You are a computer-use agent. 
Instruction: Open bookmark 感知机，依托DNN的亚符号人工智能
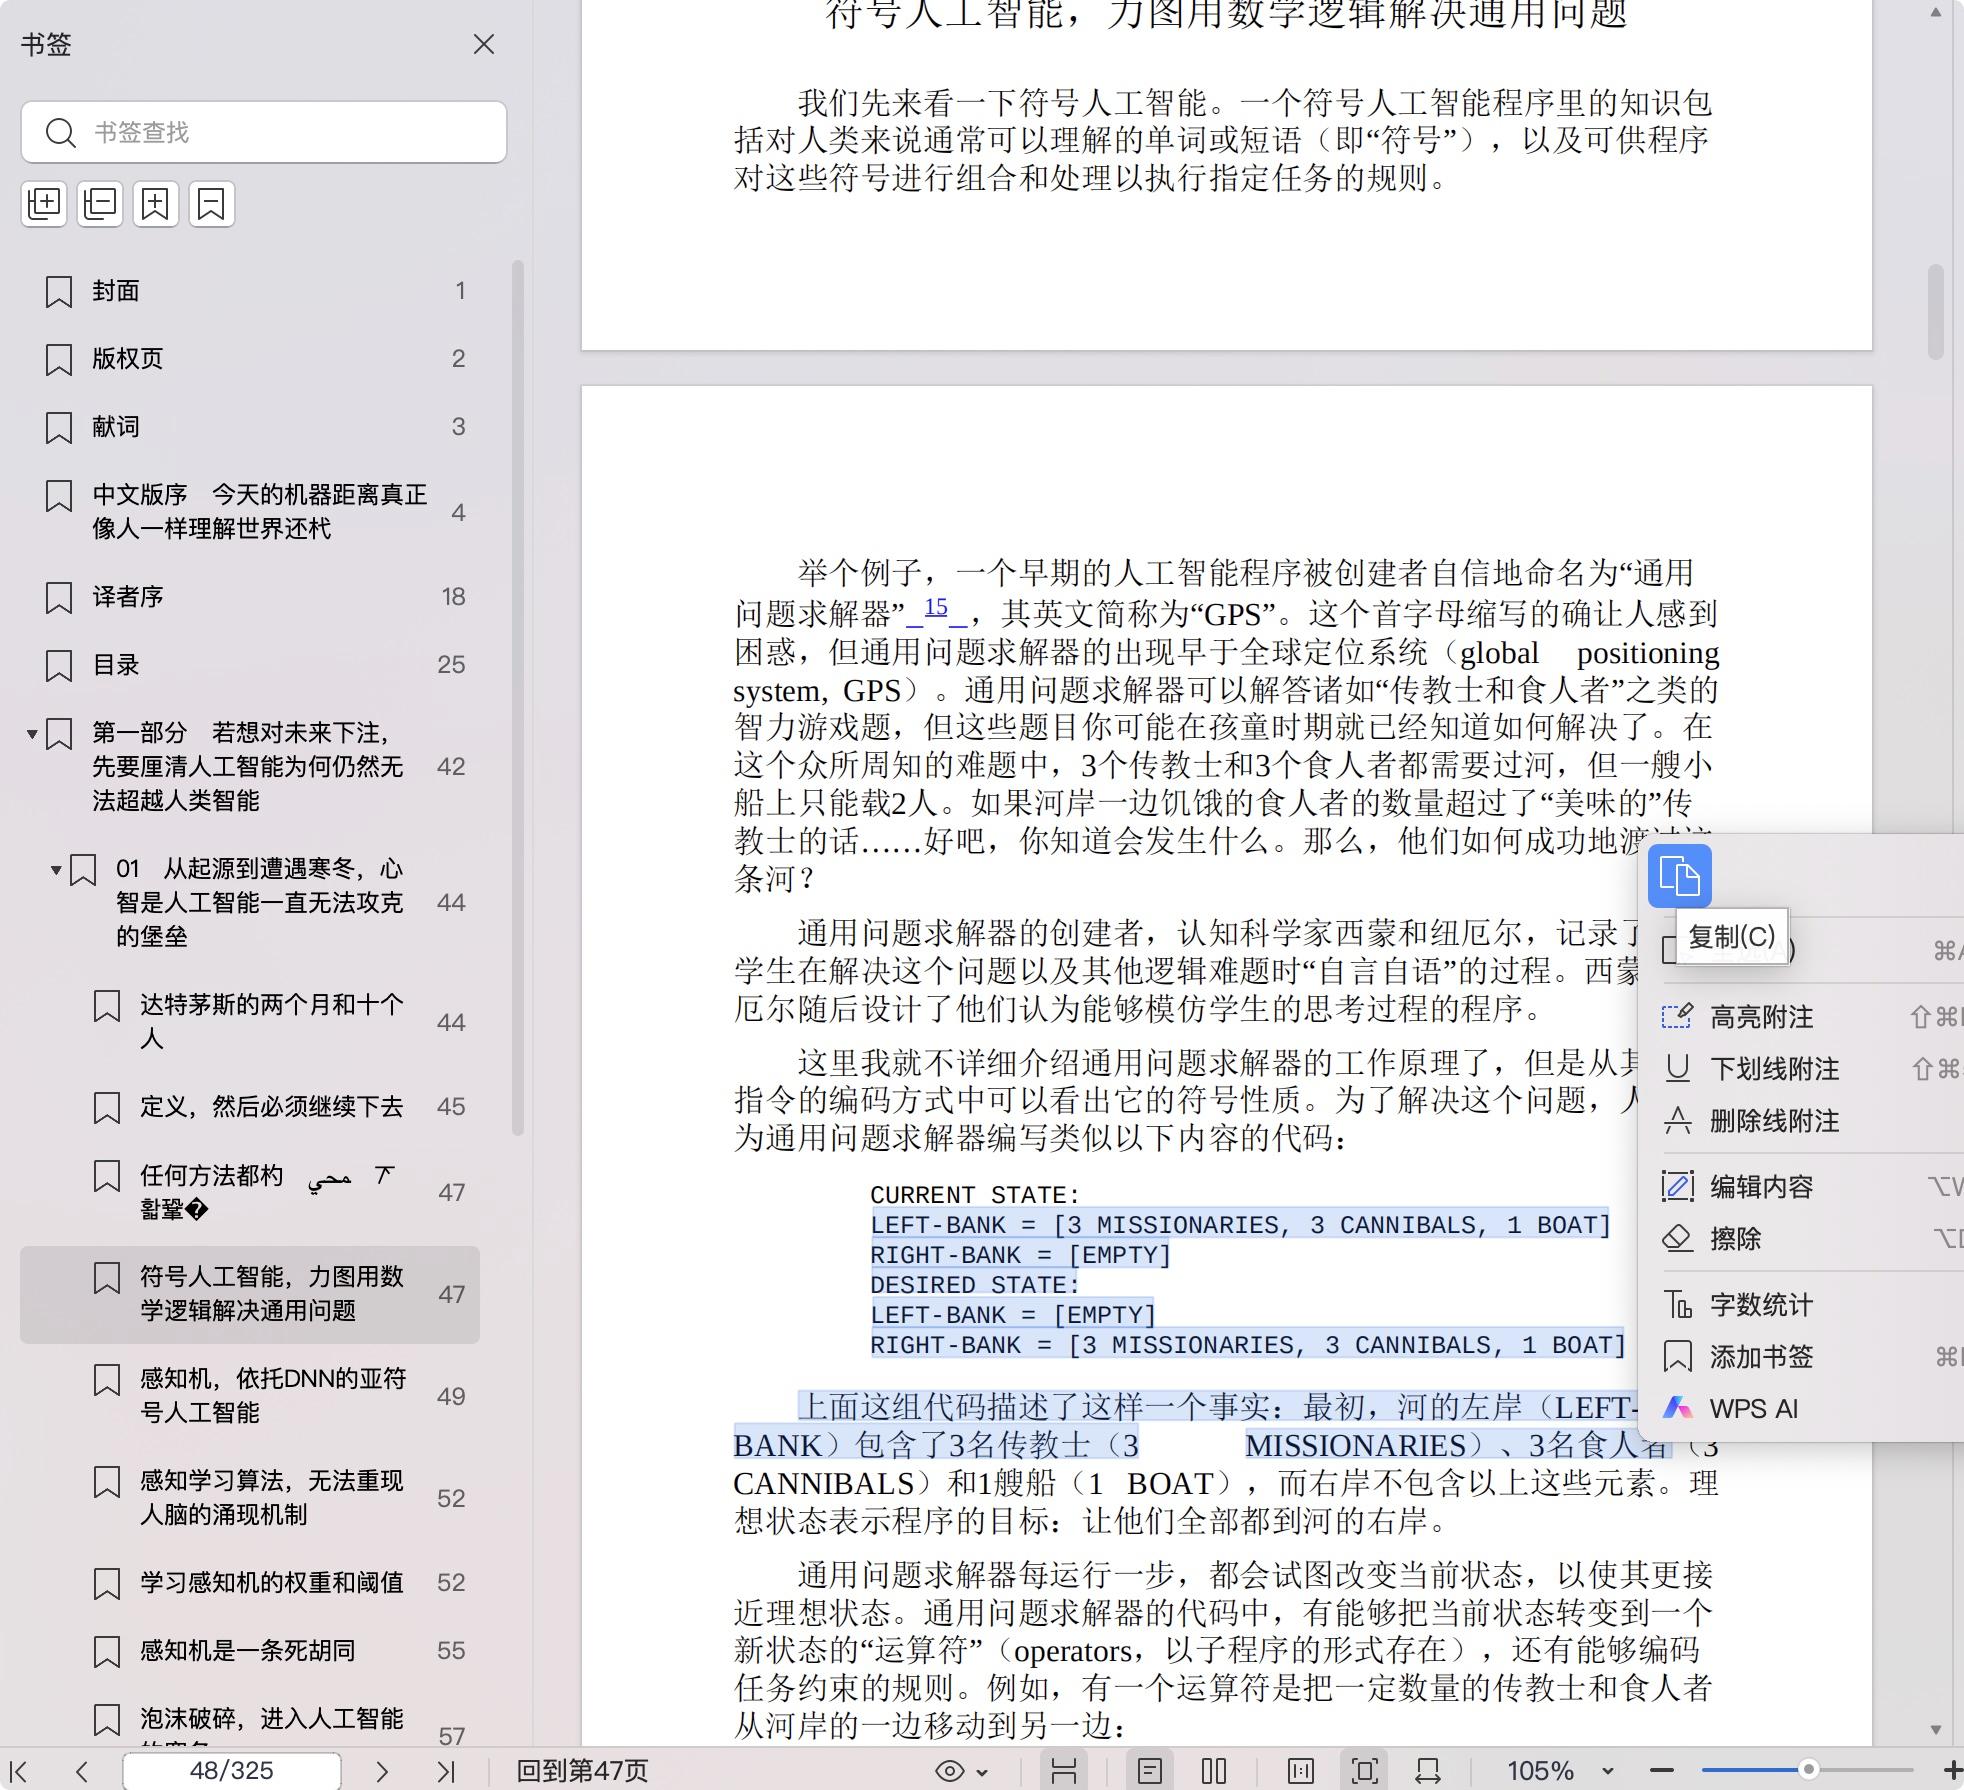pyautogui.click(x=250, y=1396)
